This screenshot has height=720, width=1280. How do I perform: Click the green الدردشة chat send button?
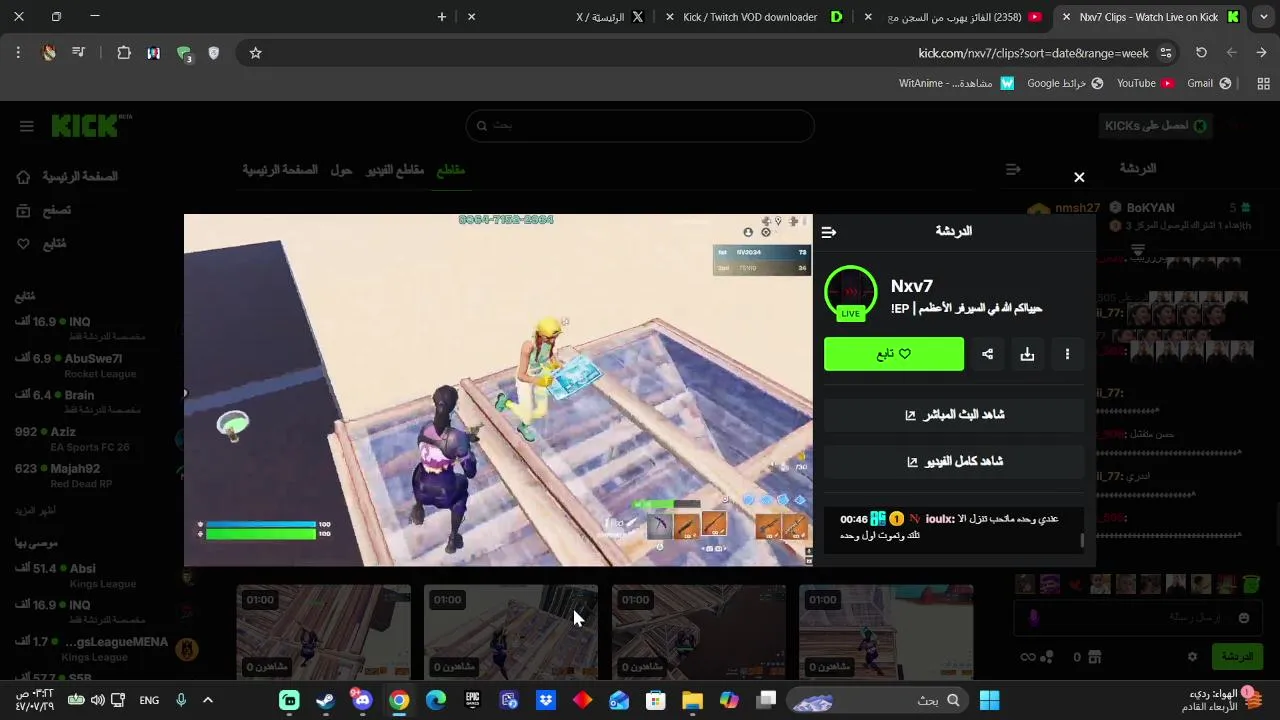1238,656
